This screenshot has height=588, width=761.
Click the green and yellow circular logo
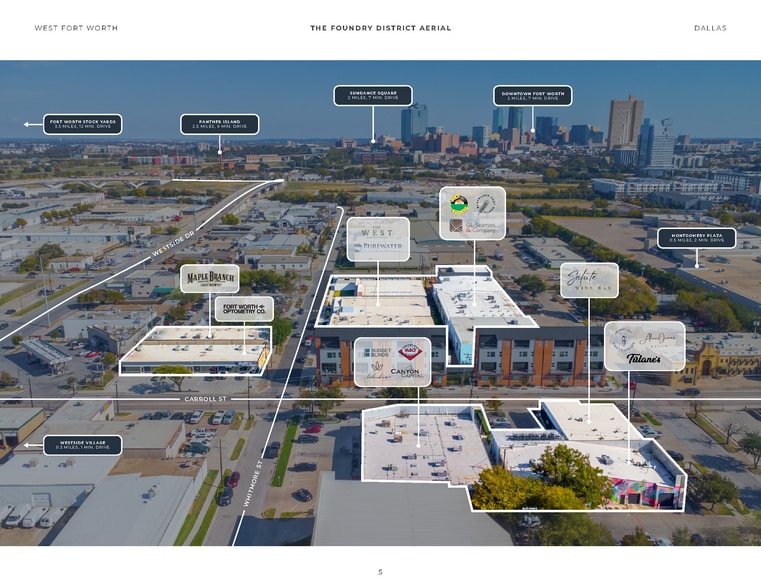[459, 204]
